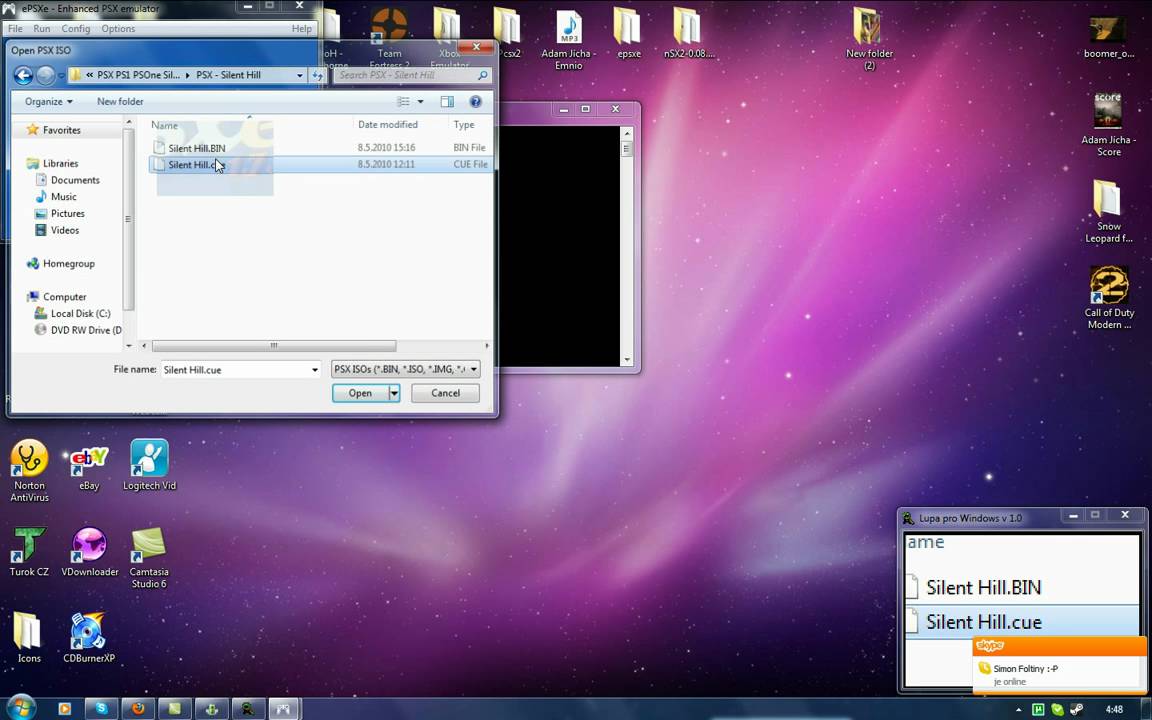1152x720 pixels.
Task: Open the Skype taskbar button
Action: click(101, 708)
